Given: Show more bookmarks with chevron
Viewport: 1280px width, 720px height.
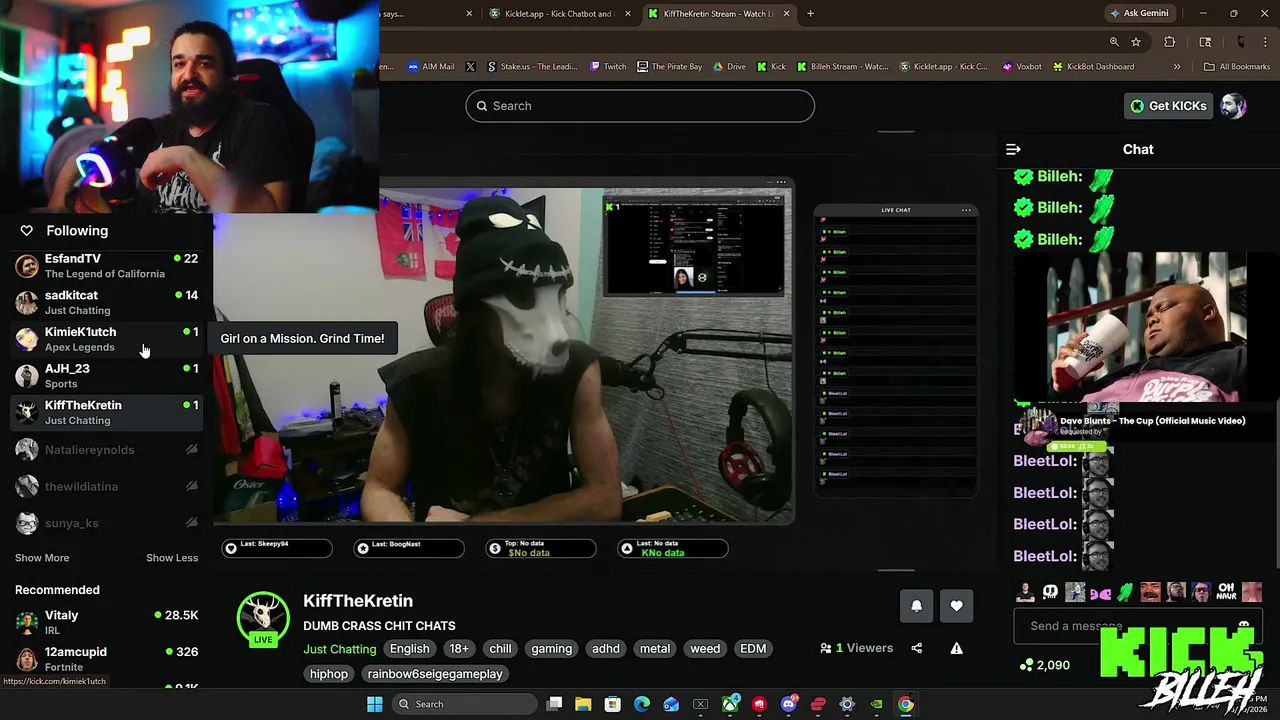Looking at the screenshot, I should (x=1177, y=67).
